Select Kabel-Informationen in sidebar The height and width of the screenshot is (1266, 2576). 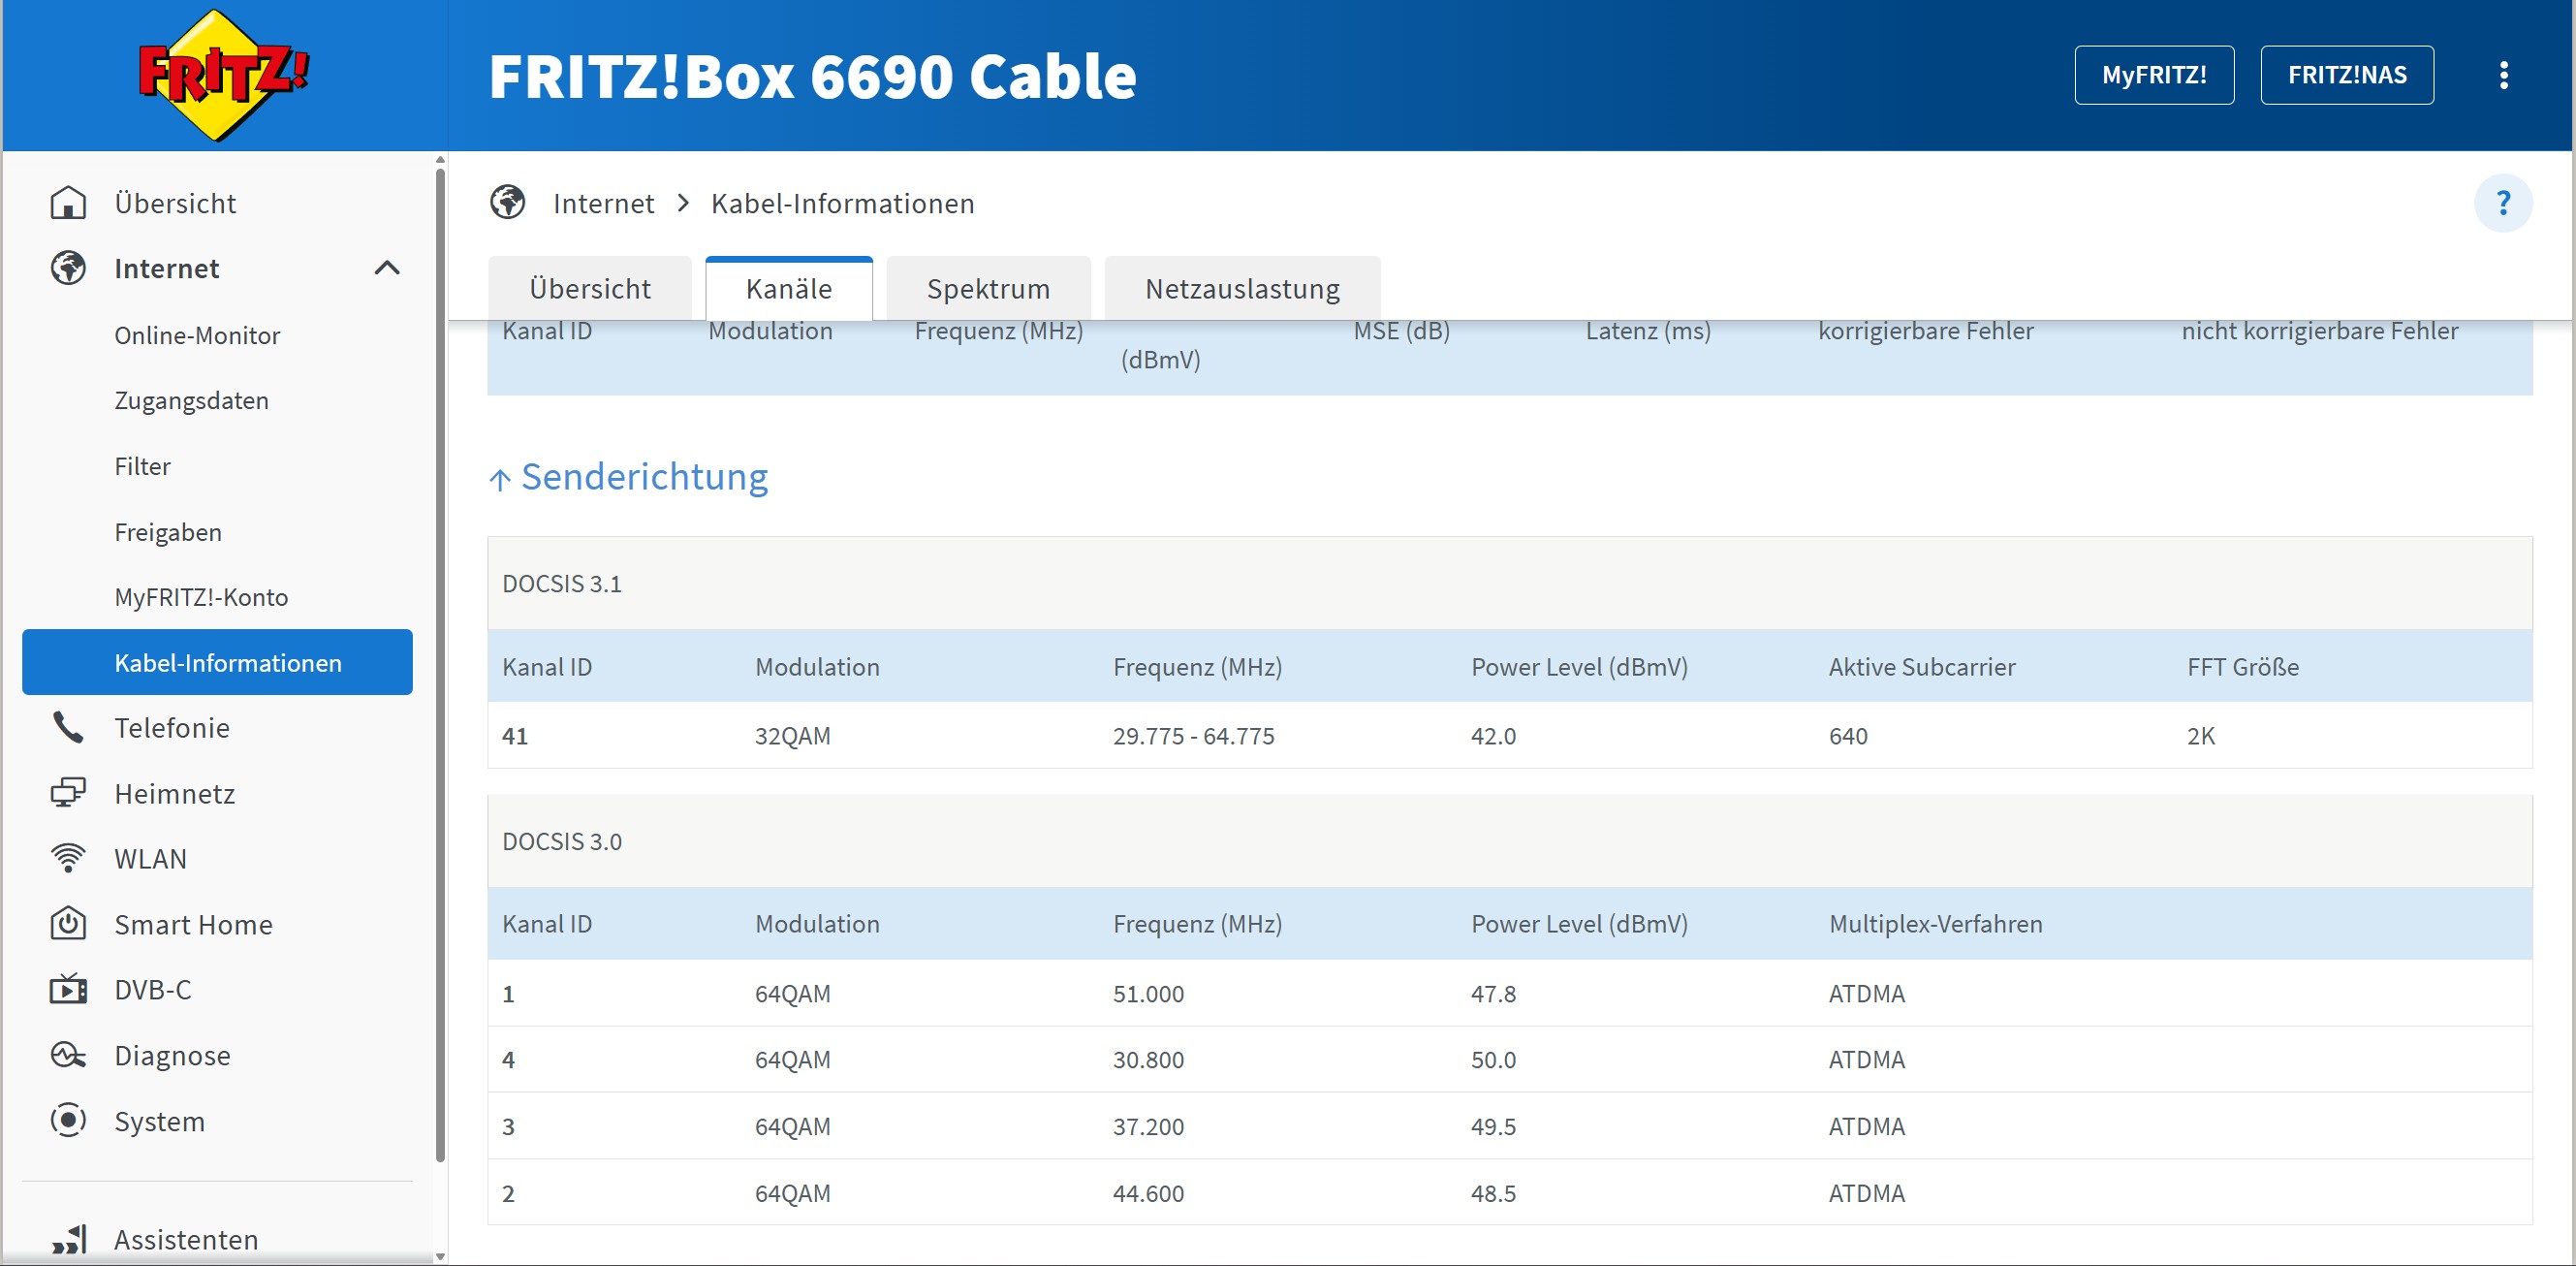click(x=217, y=662)
